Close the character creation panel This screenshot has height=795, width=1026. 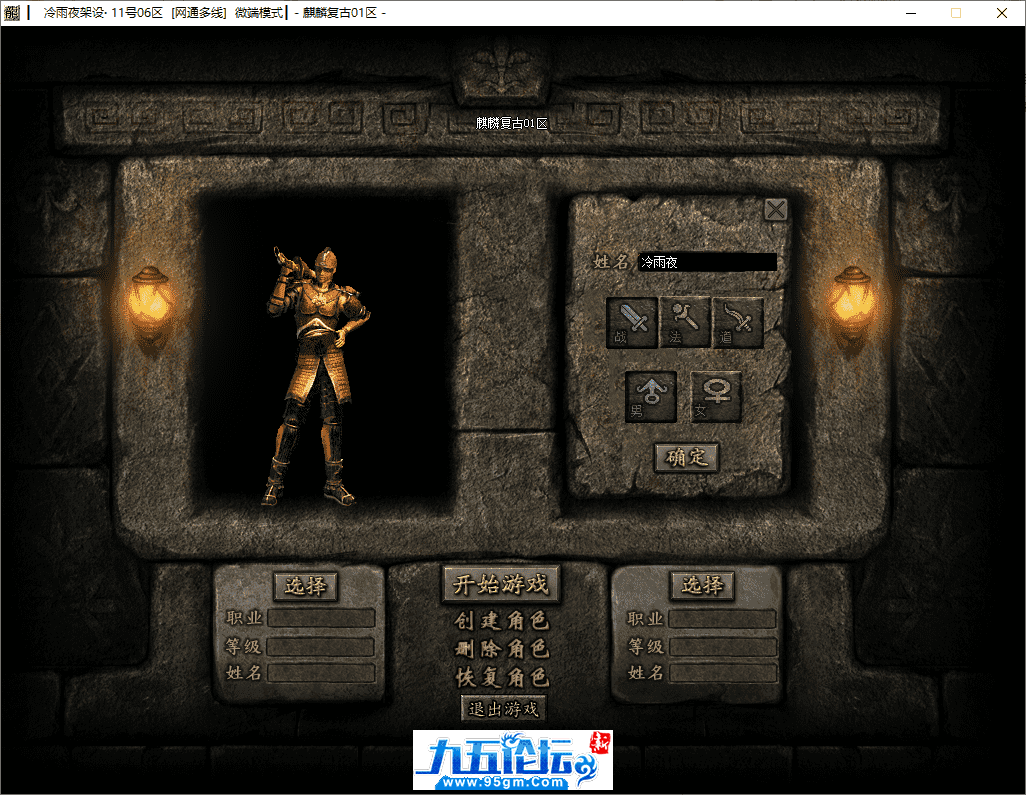pos(775,210)
